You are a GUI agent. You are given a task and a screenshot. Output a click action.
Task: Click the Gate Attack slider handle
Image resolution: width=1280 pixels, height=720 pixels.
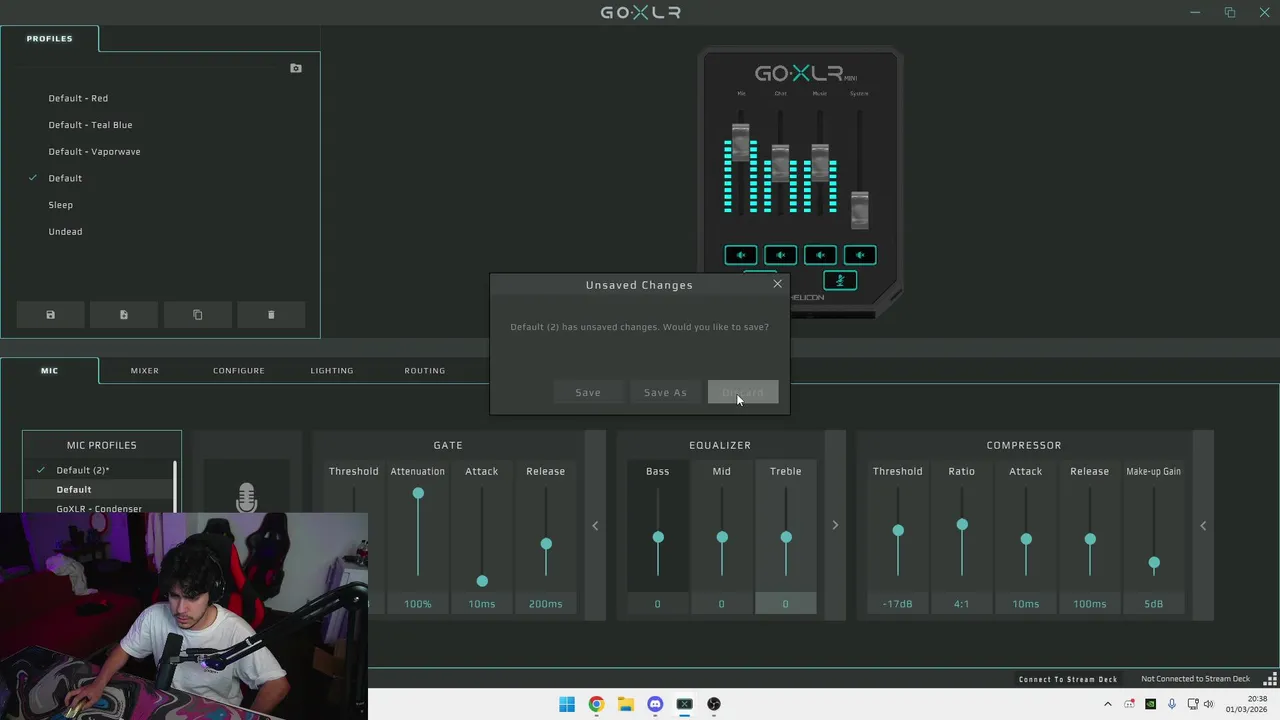482,581
